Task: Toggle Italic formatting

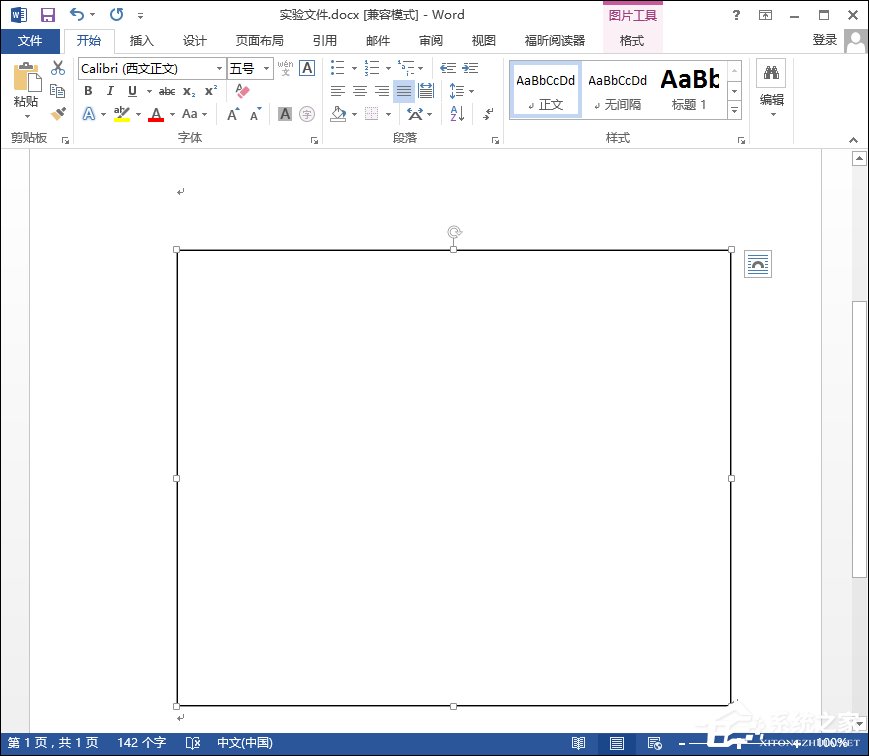Action: [110, 91]
